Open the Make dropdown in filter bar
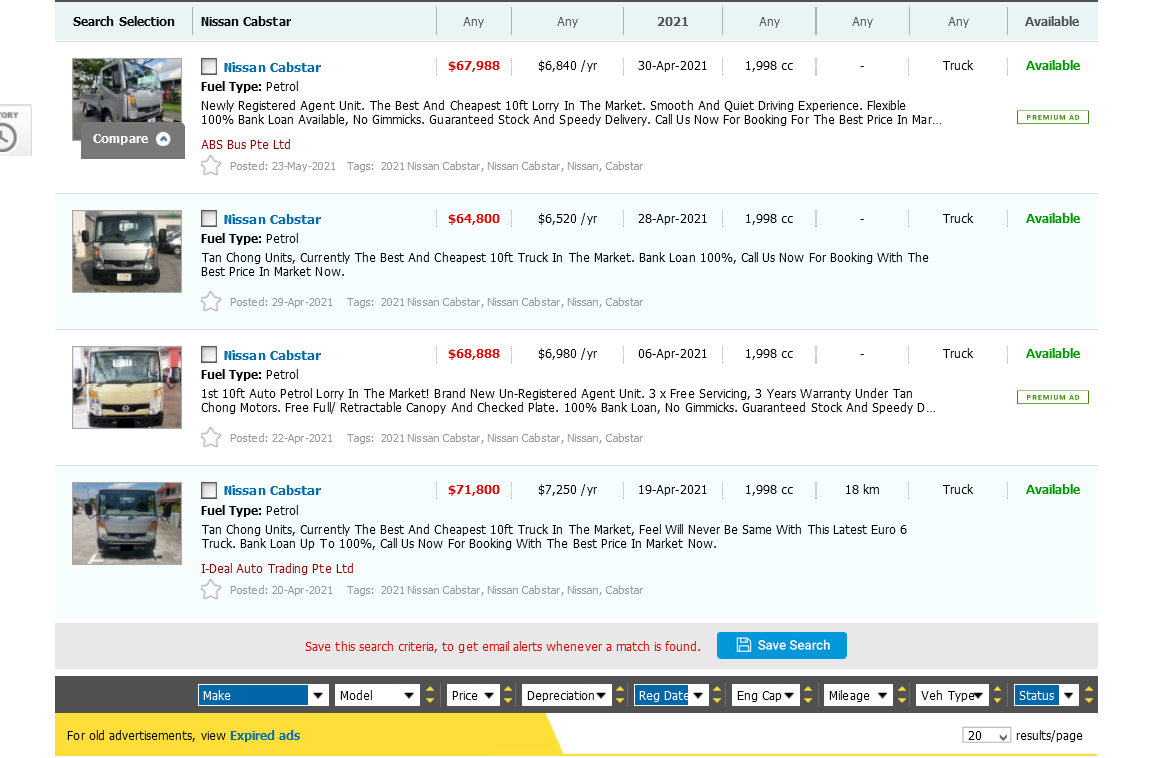The height and width of the screenshot is (758, 1169). (264, 696)
